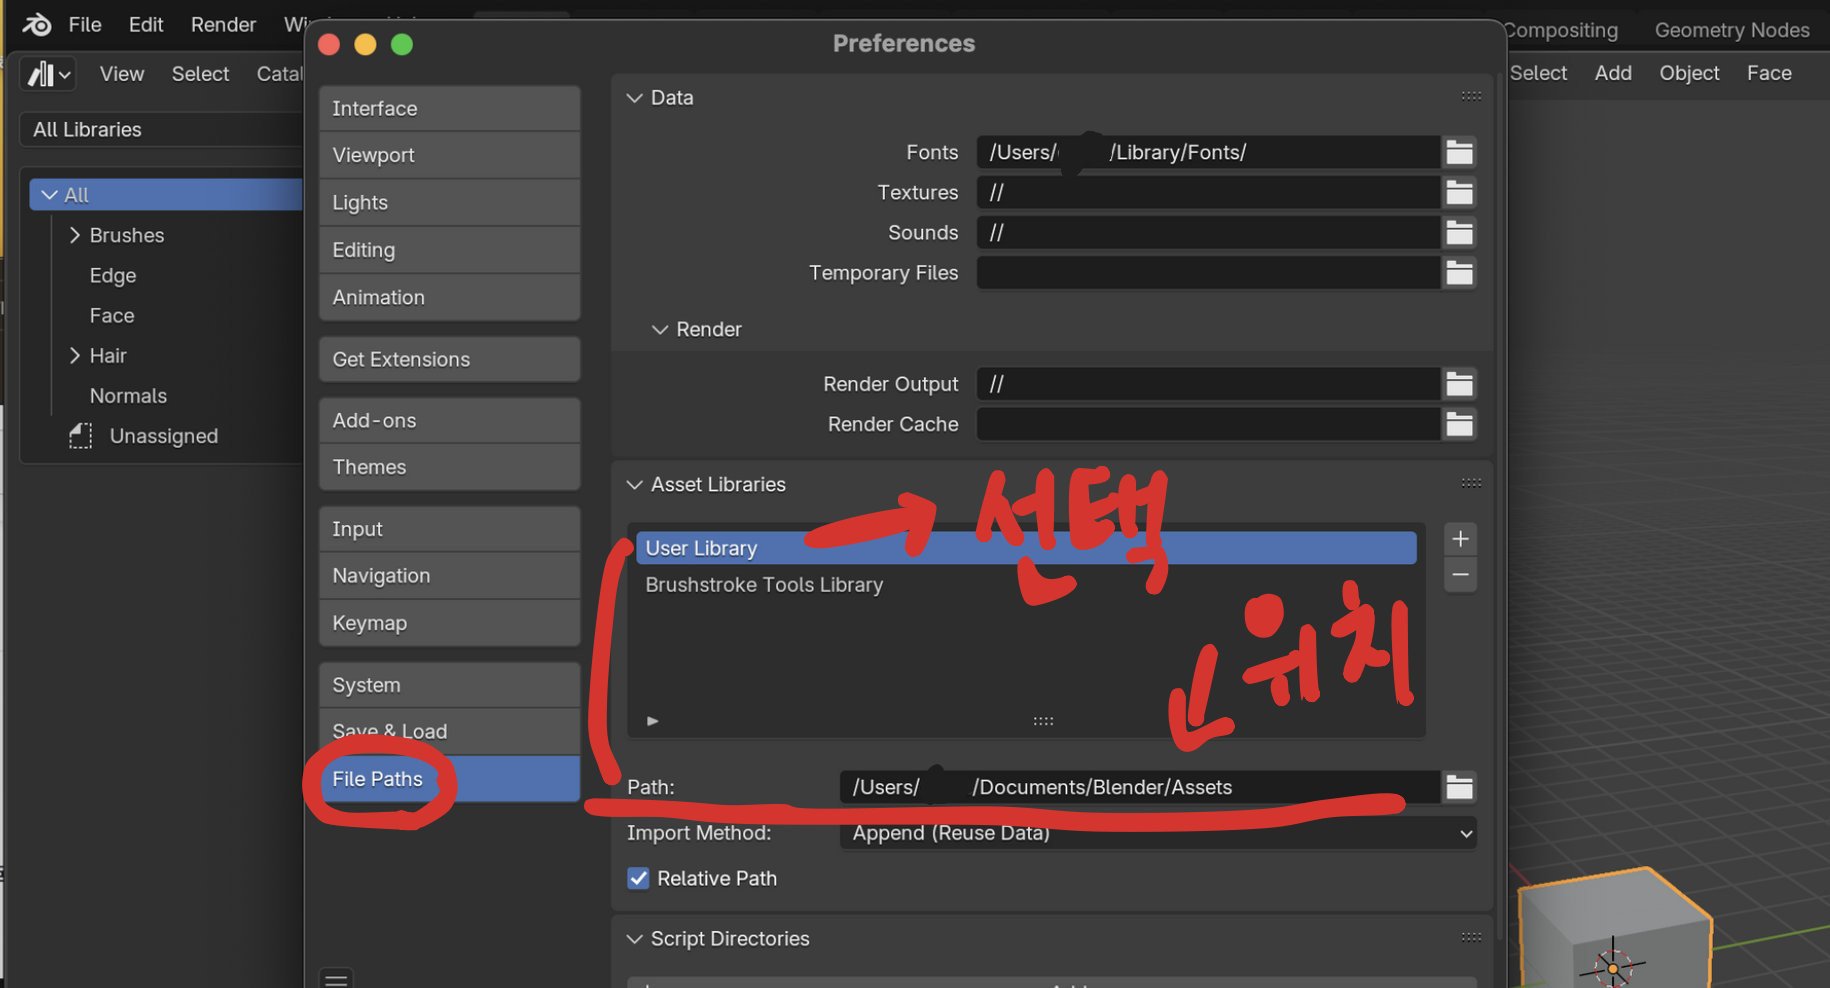Open the All Libraries dropdown

(x=162, y=130)
